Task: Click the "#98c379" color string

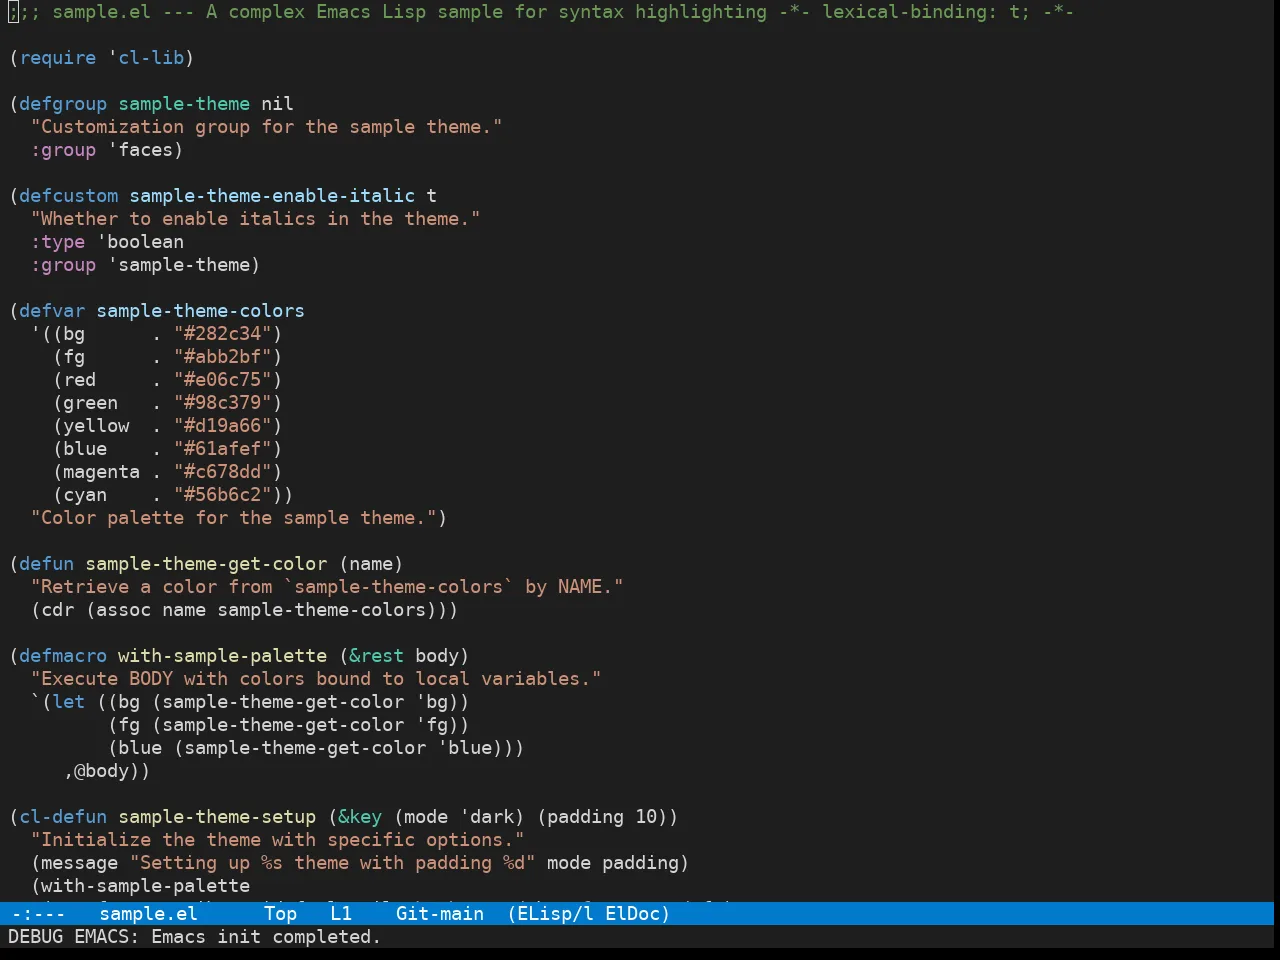Action: pyautogui.click(x=223, y=403)
